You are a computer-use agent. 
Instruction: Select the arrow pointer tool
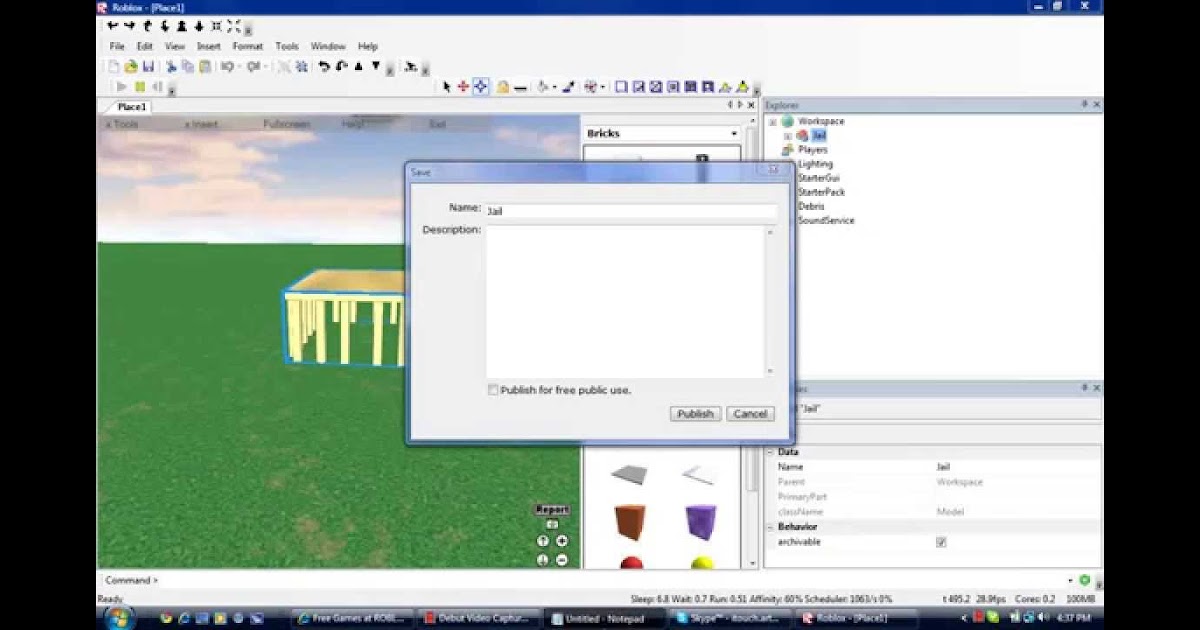[447, 87]
